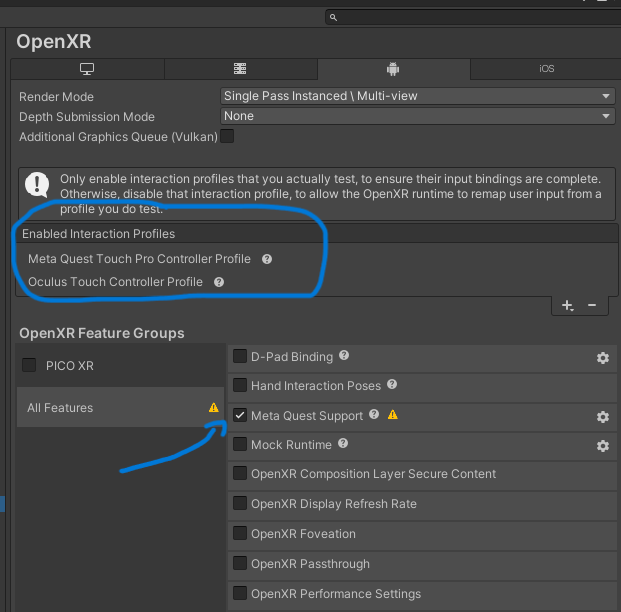Enable Hand Interaction Poses checkbox
This screenshot has height=612, width=621.
[x=240, y=385]
